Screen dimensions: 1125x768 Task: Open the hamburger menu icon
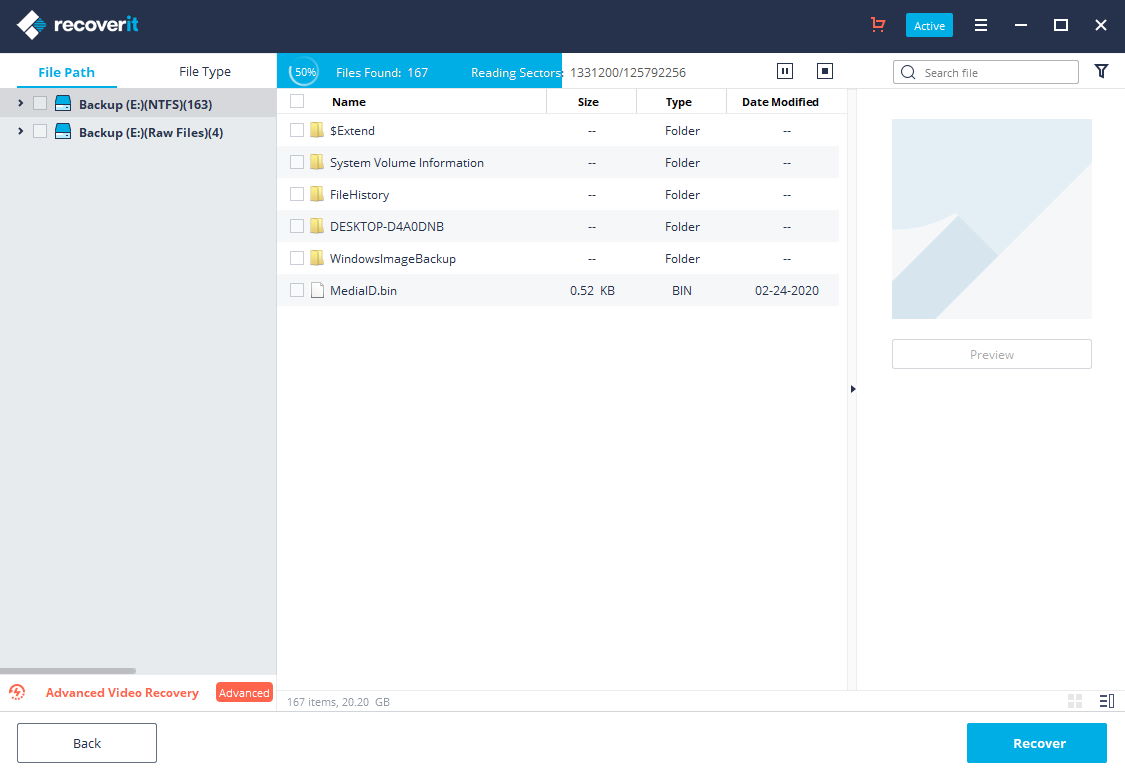tap(982, 25)
